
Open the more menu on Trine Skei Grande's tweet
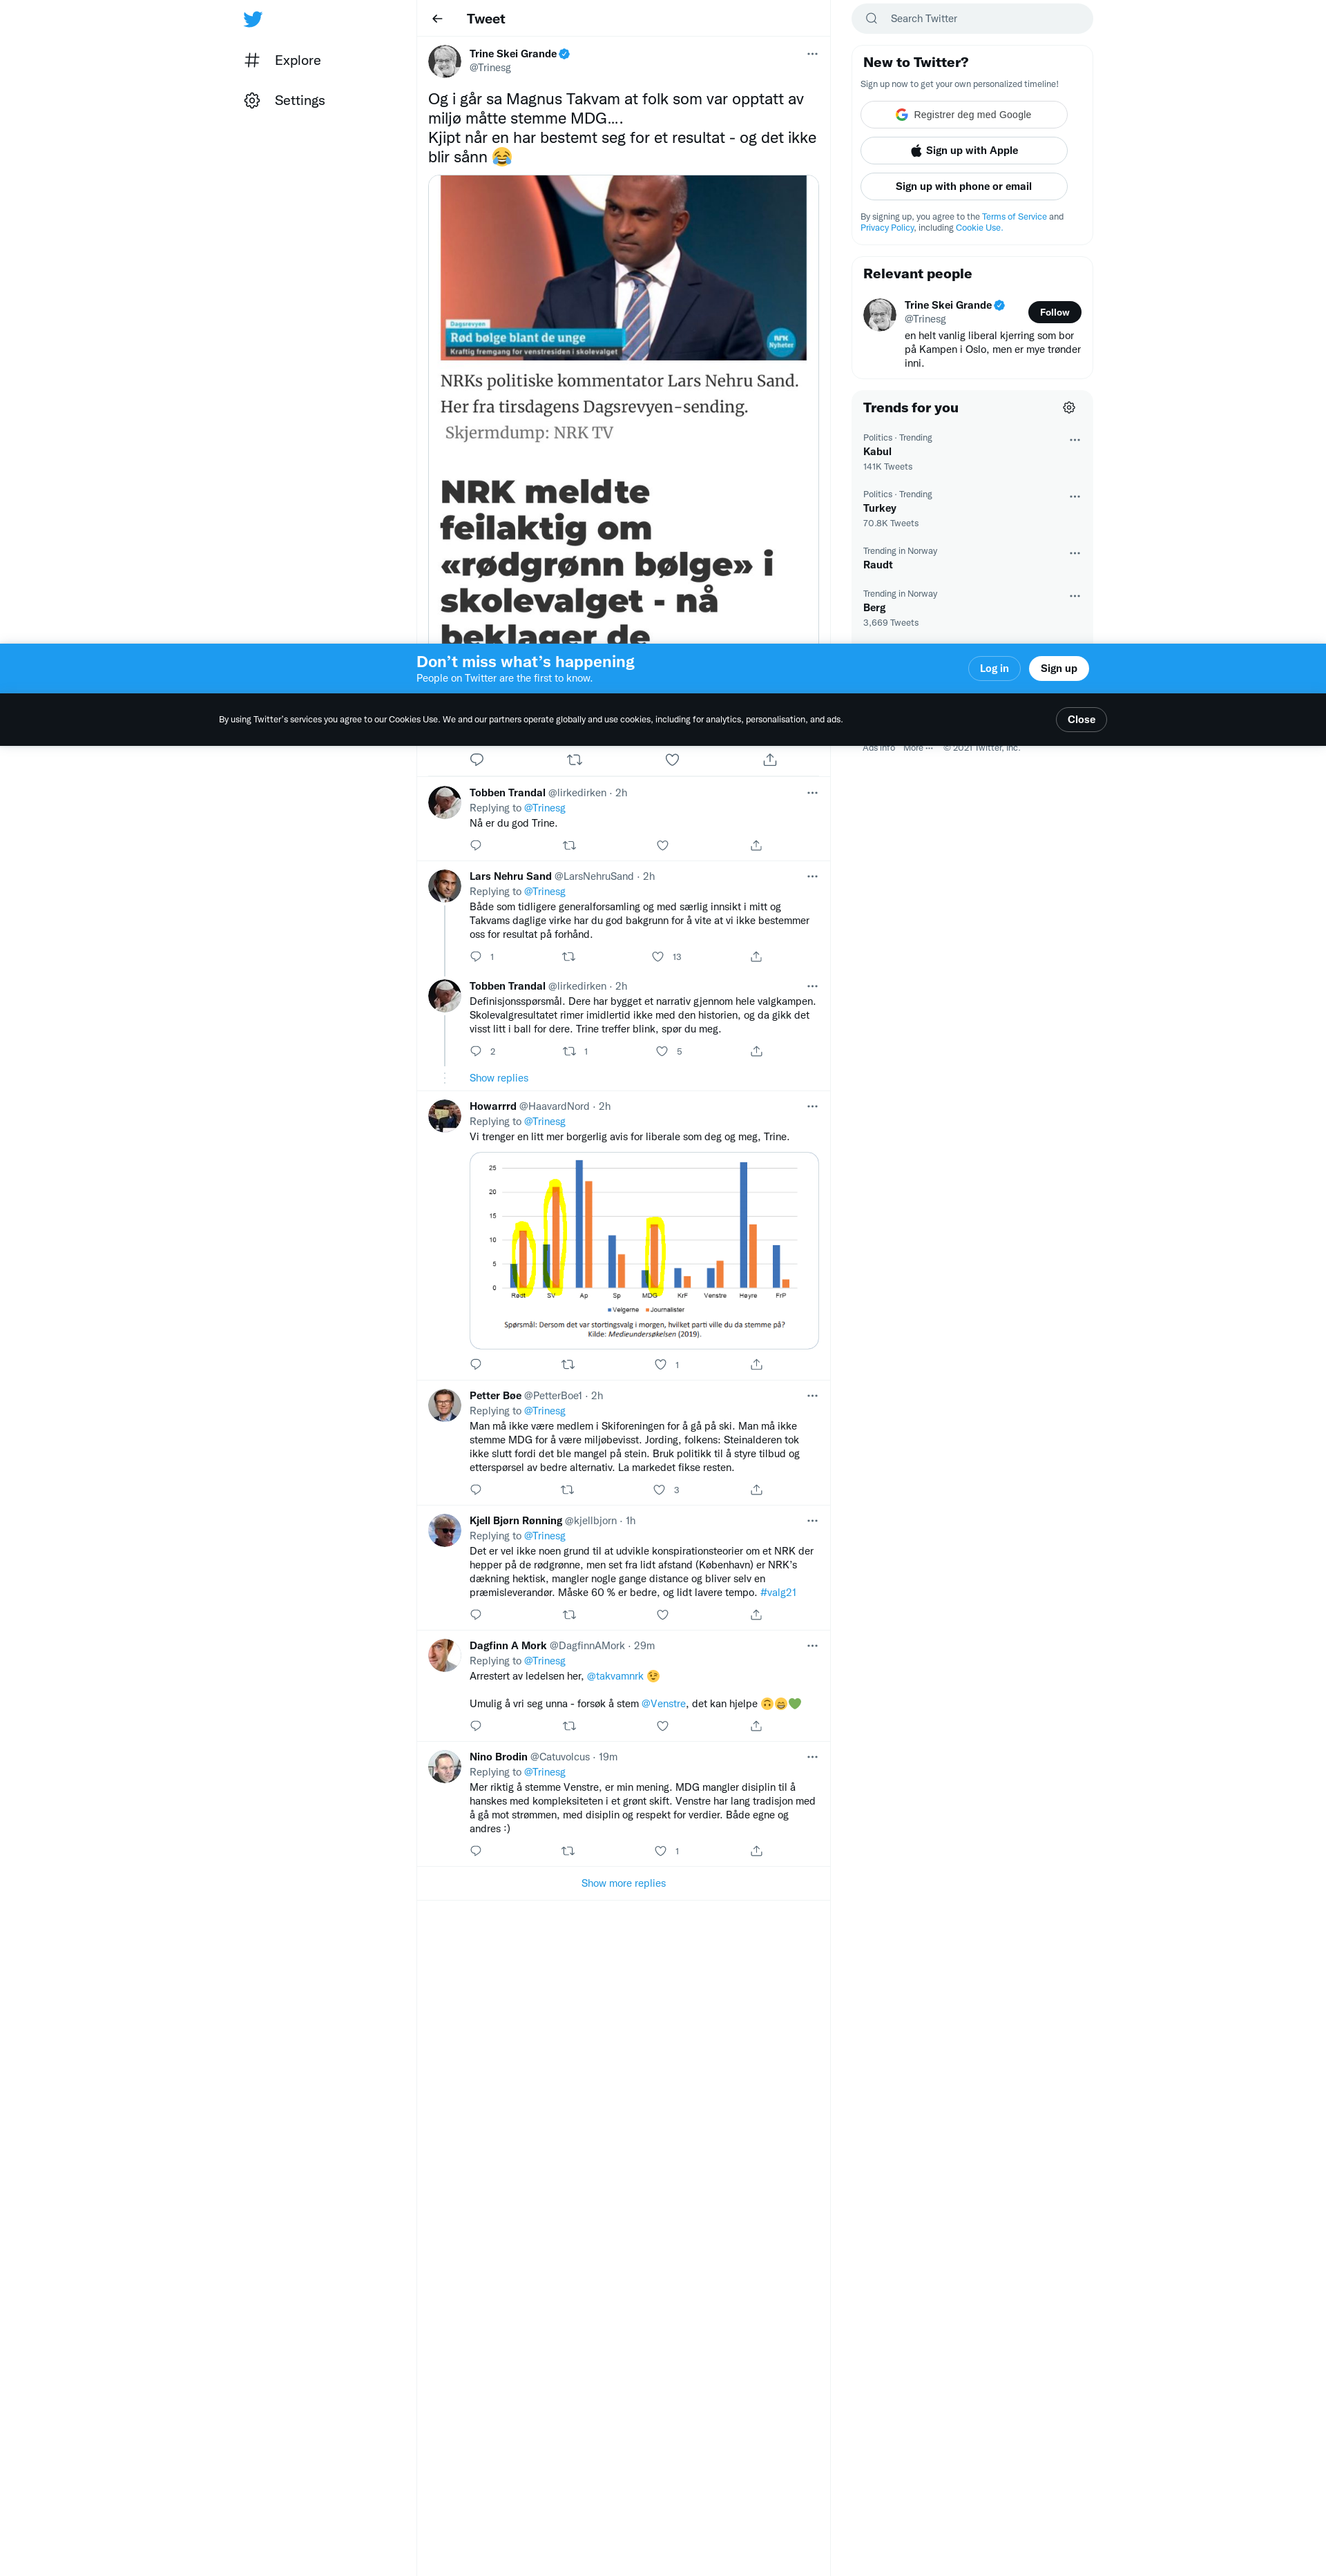coord(812,54)
